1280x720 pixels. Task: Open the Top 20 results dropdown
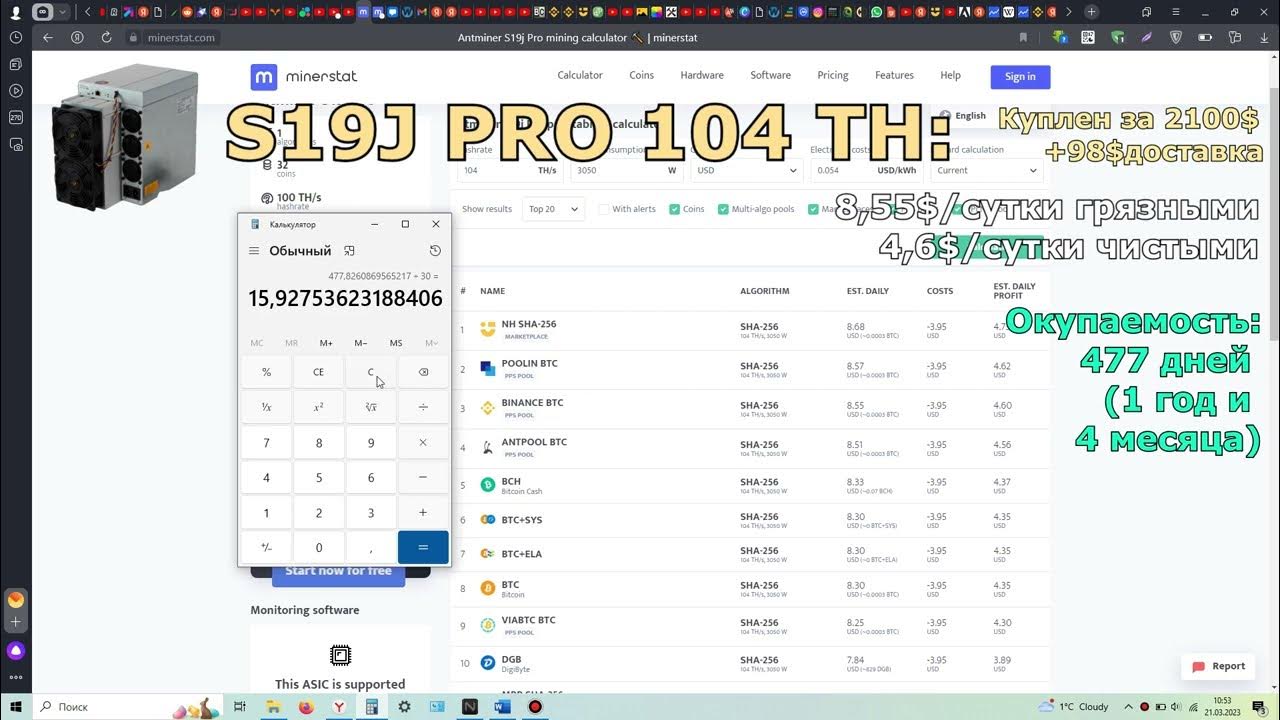[553, 209]
